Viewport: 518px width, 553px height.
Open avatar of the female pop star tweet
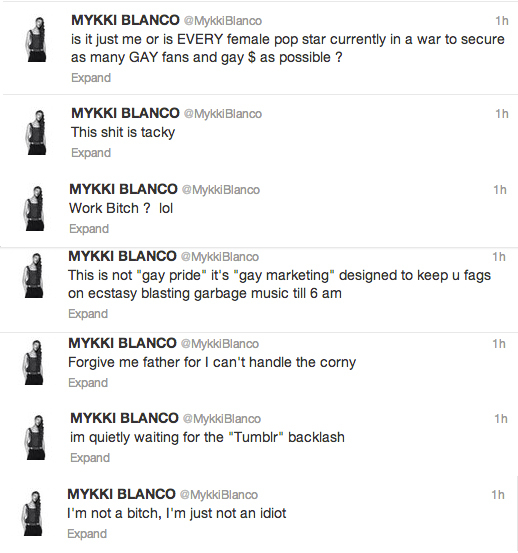[x=36, y=40]
